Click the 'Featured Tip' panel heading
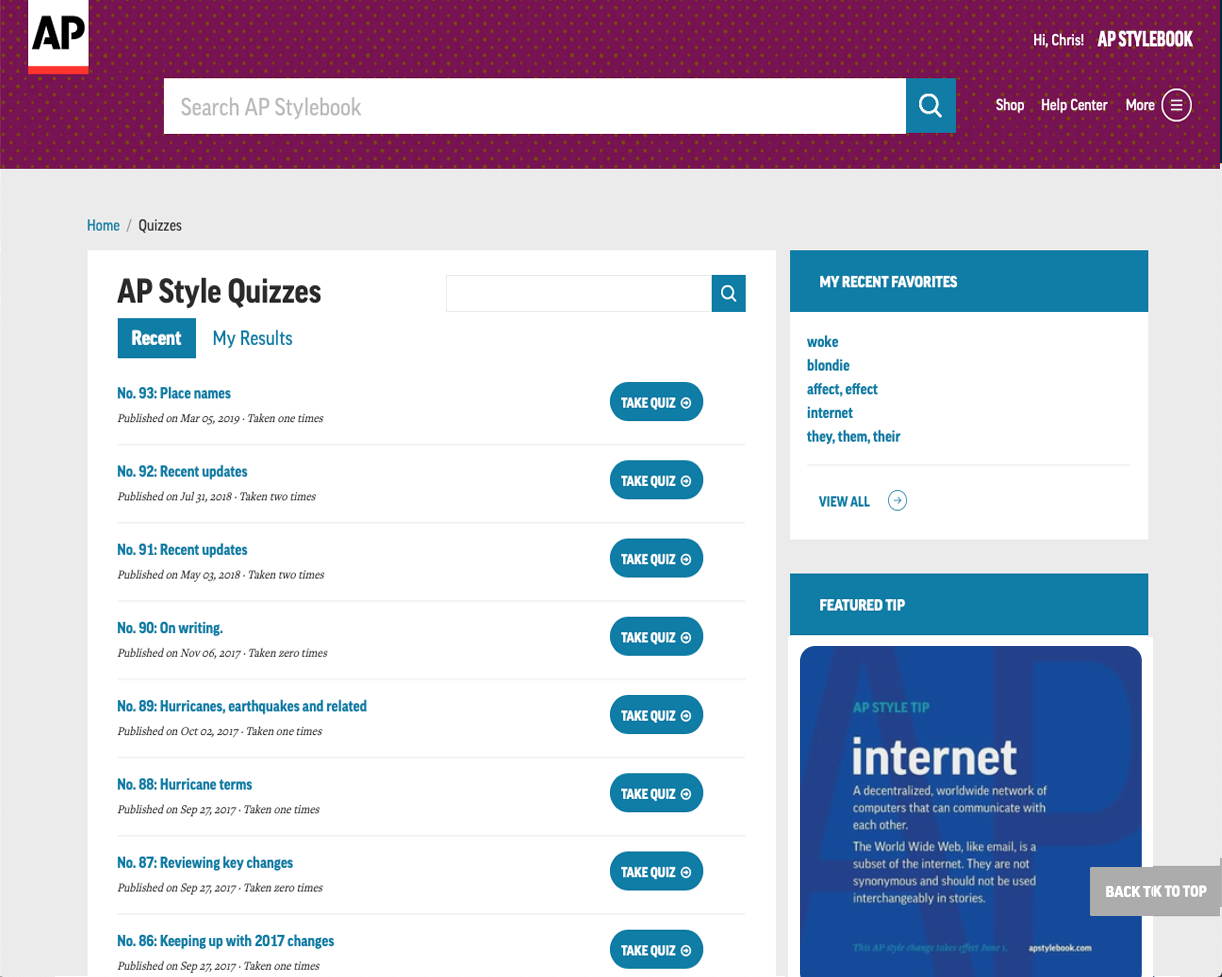The width and height of the screenshot is (1222, 977). pyautogui.click(x=862, y=605)
